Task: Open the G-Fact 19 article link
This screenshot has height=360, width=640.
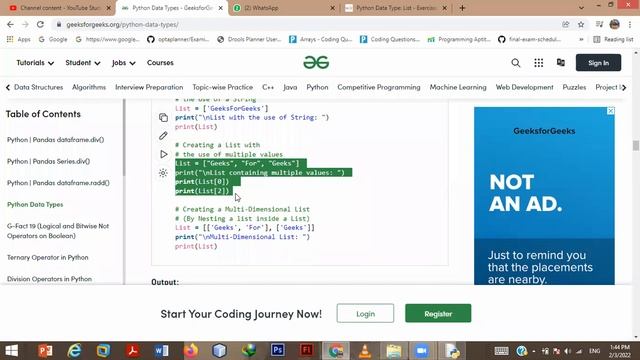Action: (58, 231)
